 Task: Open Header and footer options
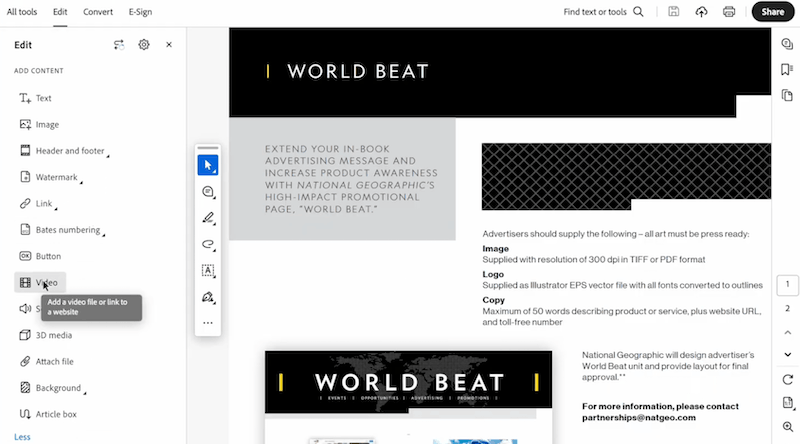click(x=64, y=151)
